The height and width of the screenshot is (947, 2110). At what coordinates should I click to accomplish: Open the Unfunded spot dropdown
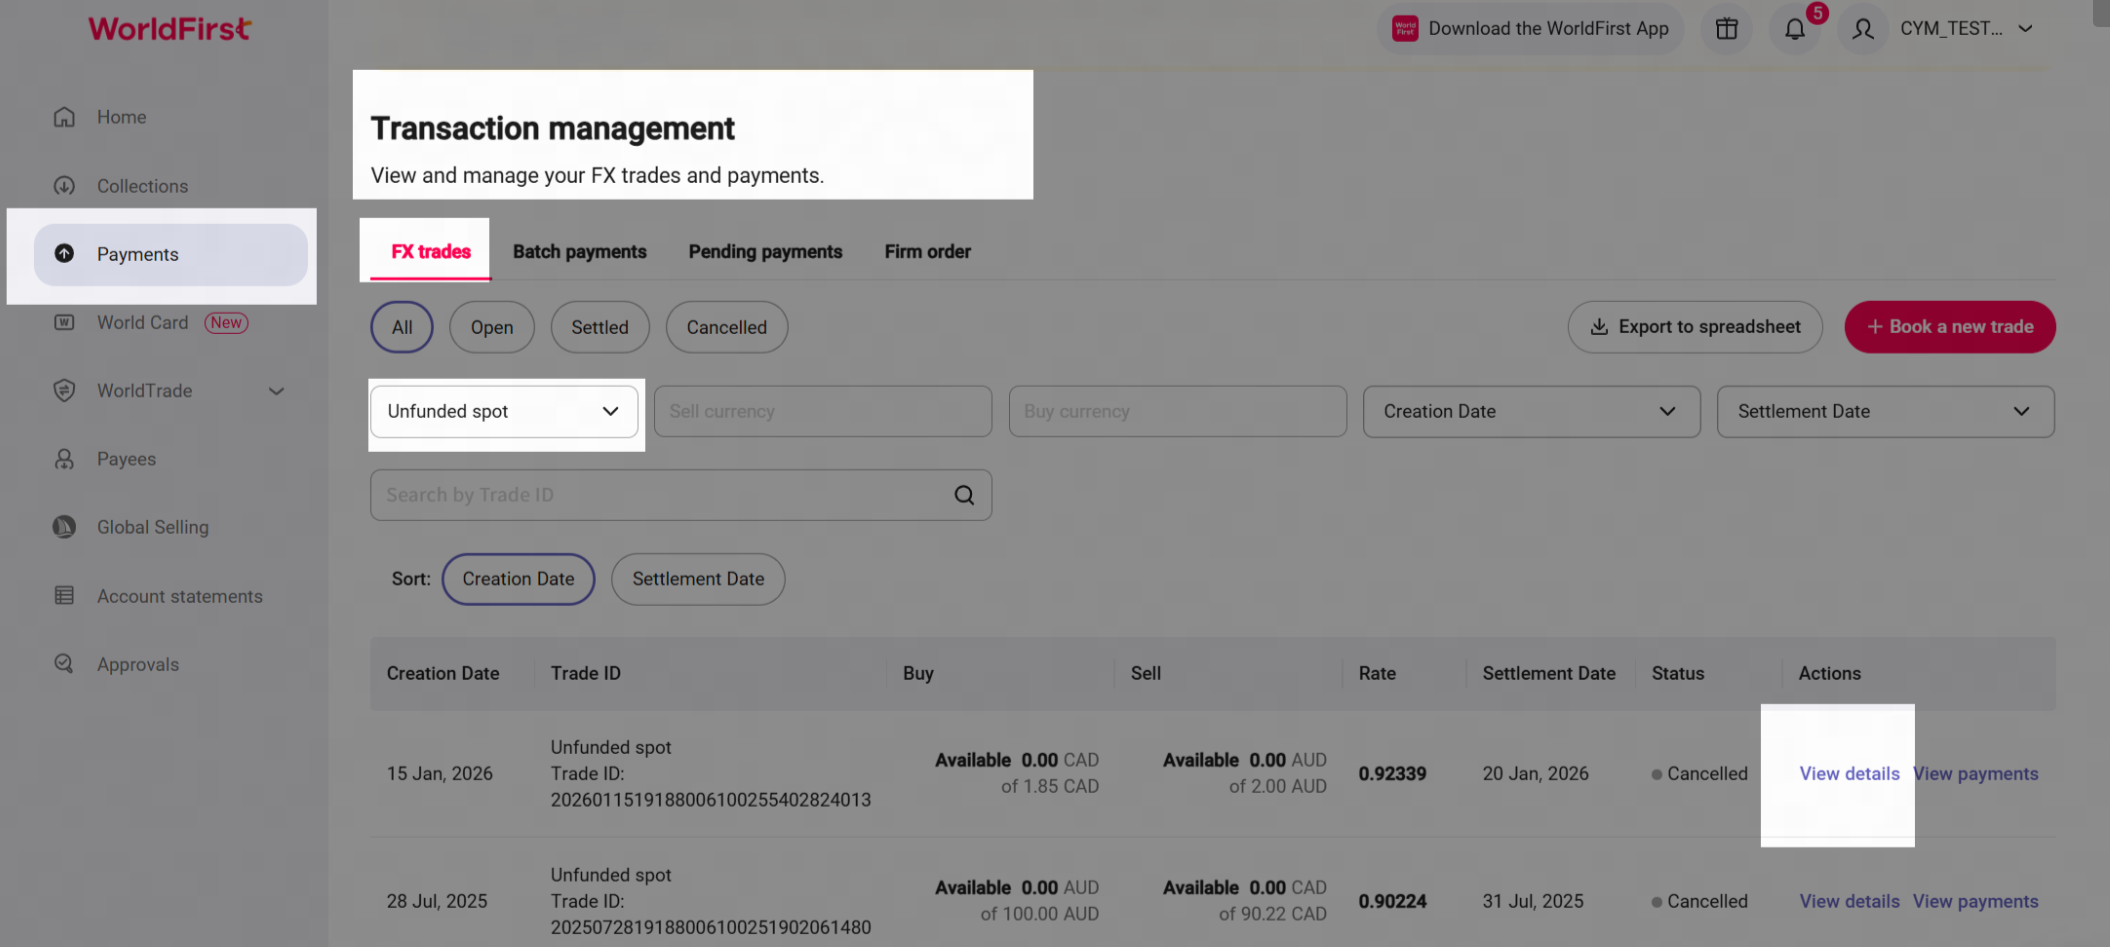click(x=504, y=412)
